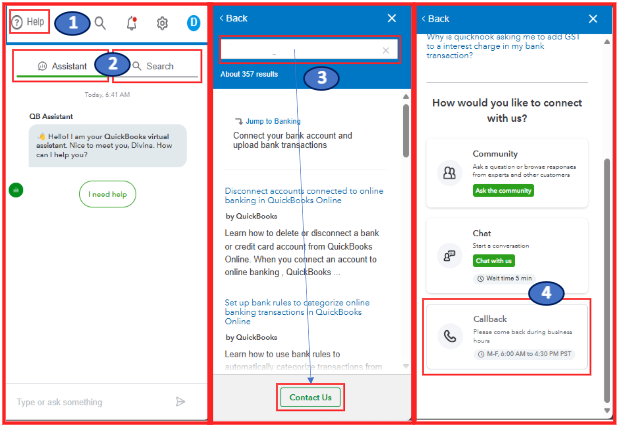This screenshot has width=618, height=426.
Task: Click the scroll down arrow in the results panel
Action: (x=406, y=366)
